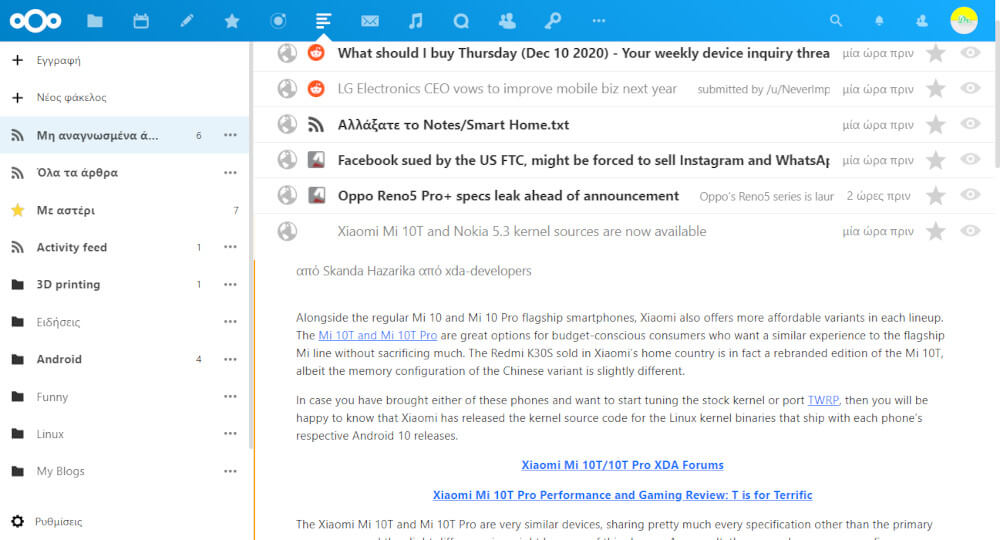This screenshot has width=1000, height=540.
Task: Follow the Mi 10T and Mi 10T Pro link
Action: click(378, 335)
